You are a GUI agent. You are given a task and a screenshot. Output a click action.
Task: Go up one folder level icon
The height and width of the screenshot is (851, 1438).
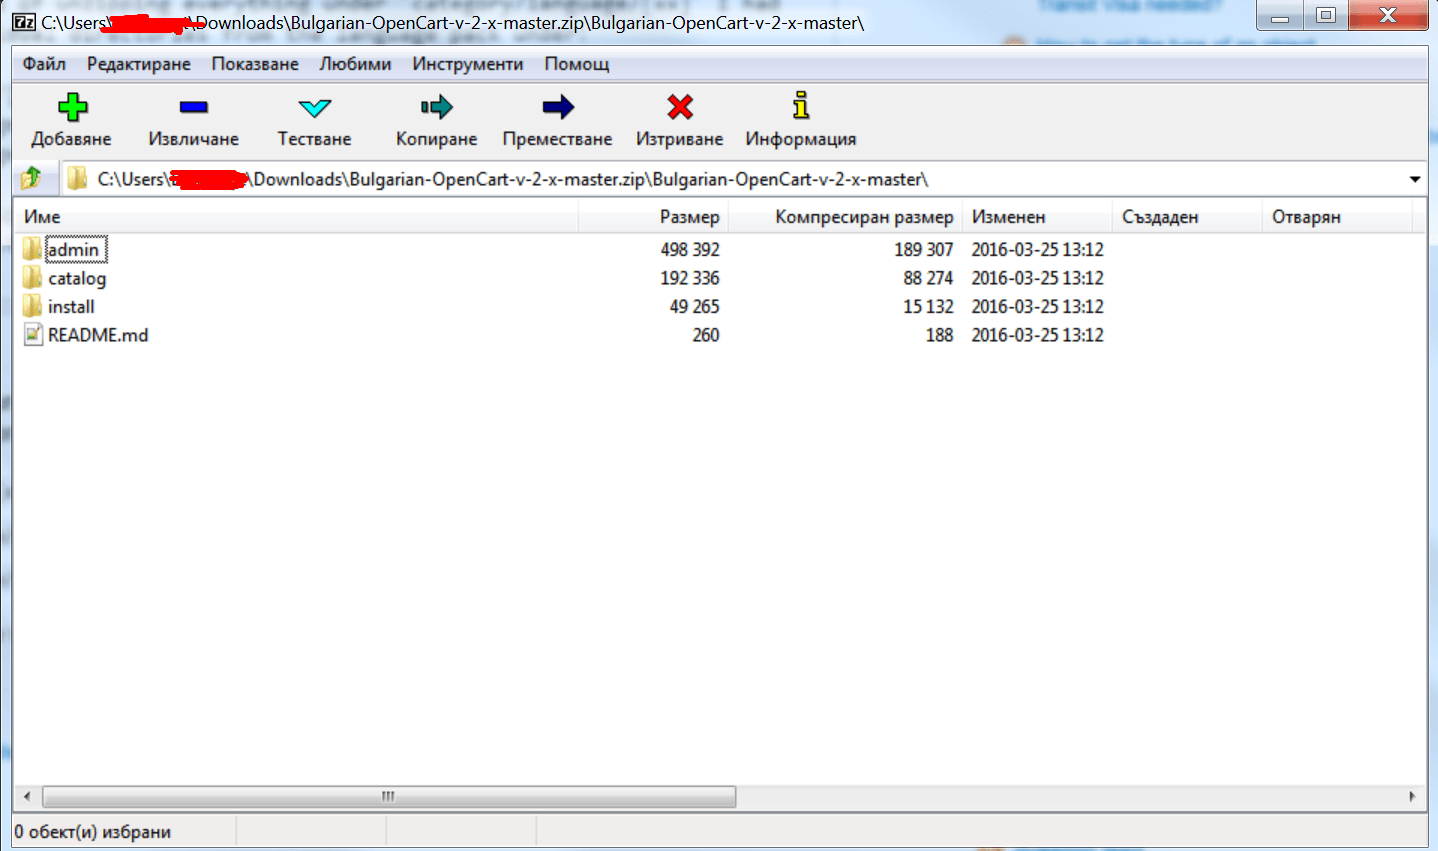click(x=31, y=178)
